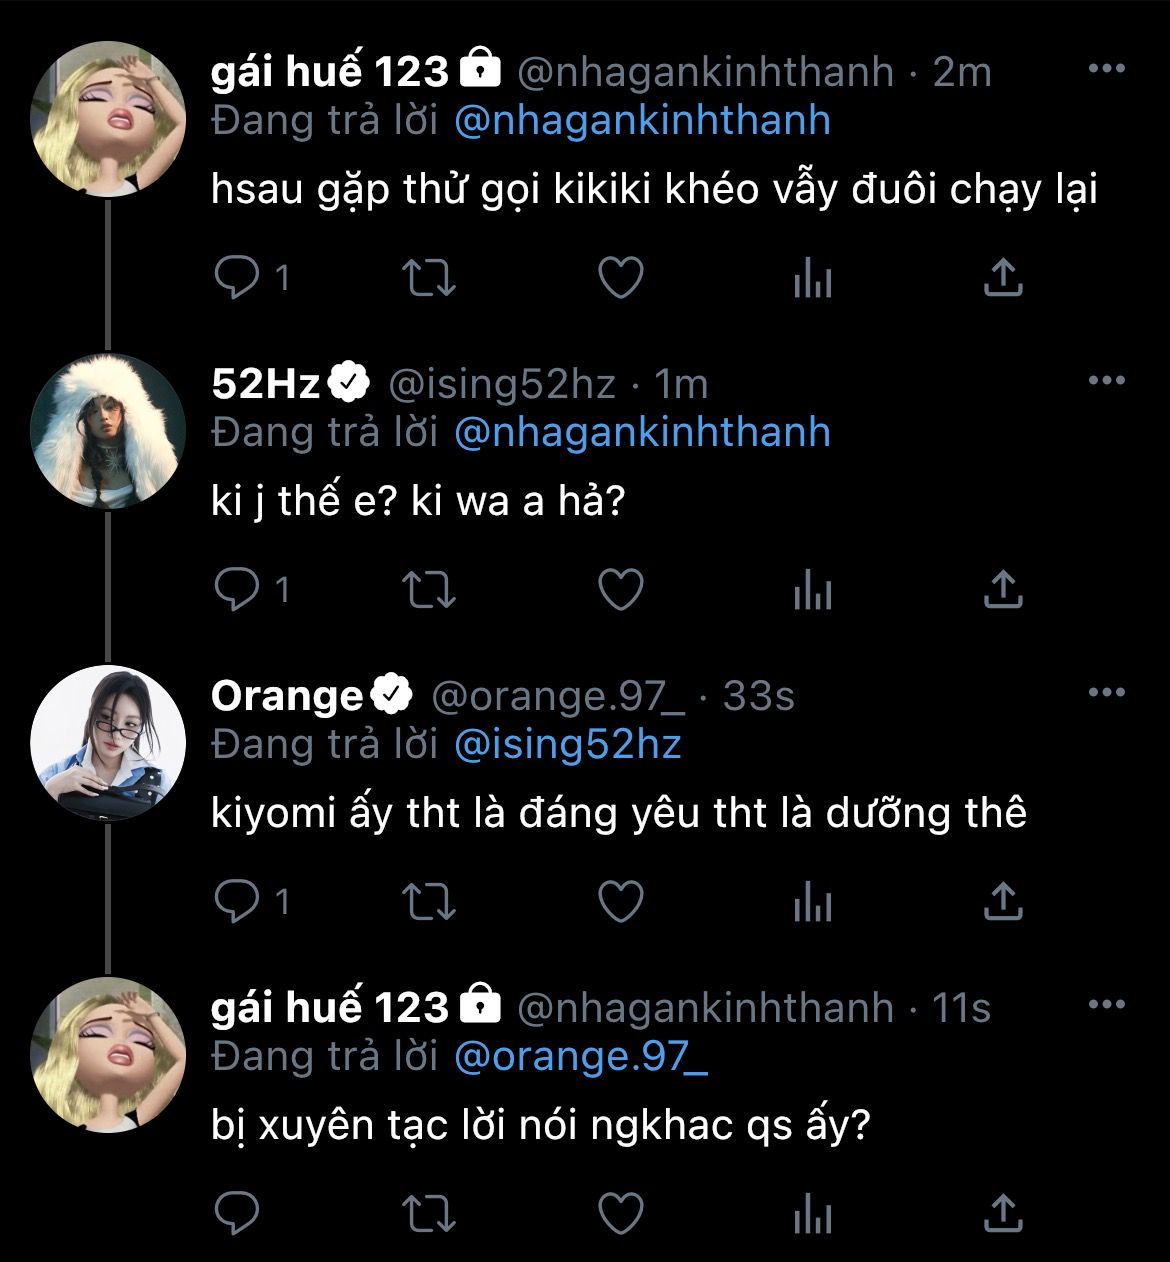Open more options for first tweet

click(1106, 69)
